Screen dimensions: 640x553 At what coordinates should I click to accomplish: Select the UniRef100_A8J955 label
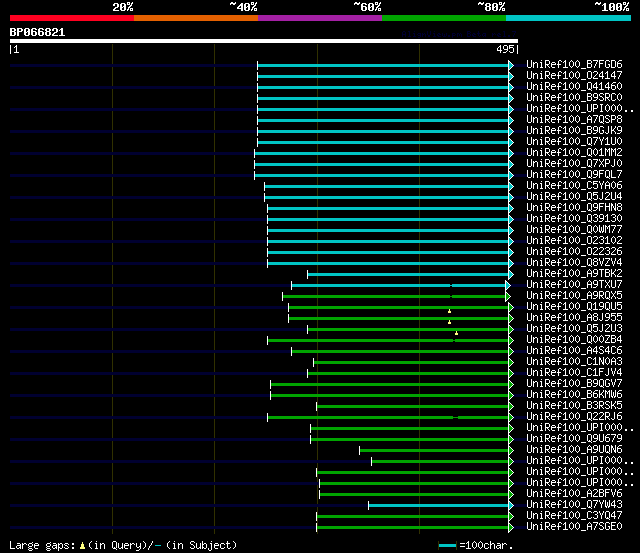coord(574,318)
